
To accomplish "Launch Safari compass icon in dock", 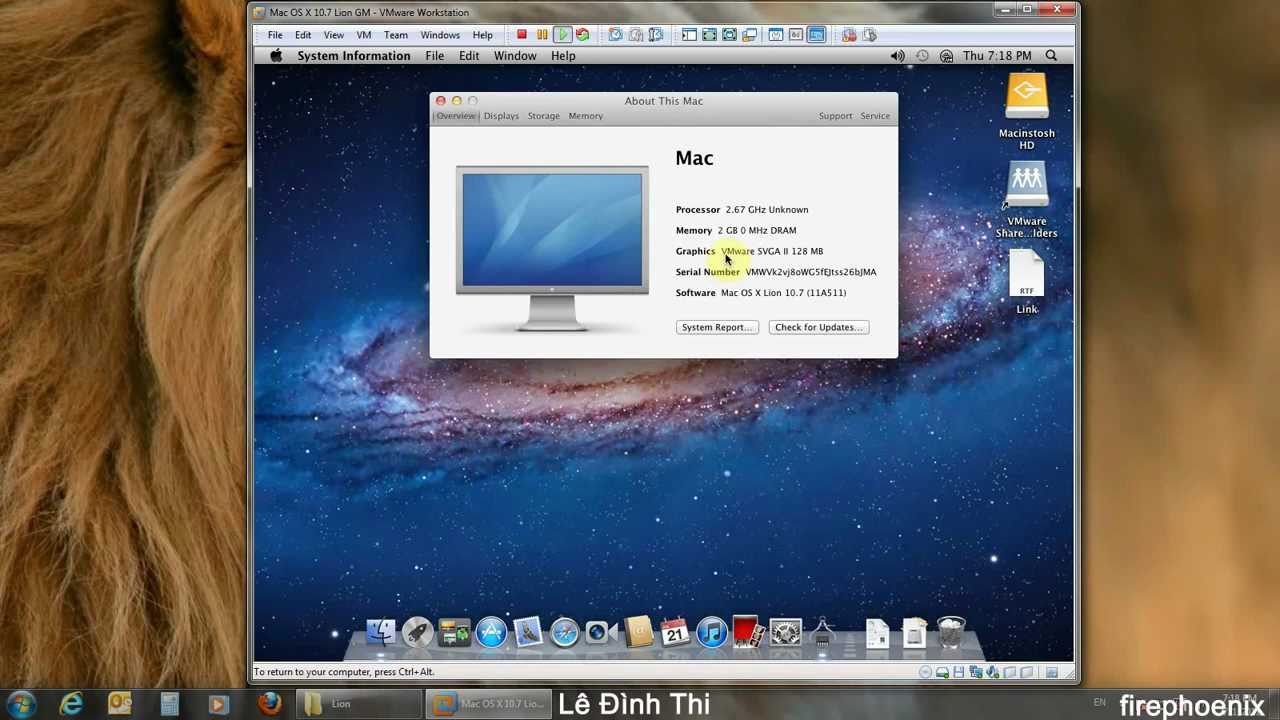I will click(x=565, y=632).
